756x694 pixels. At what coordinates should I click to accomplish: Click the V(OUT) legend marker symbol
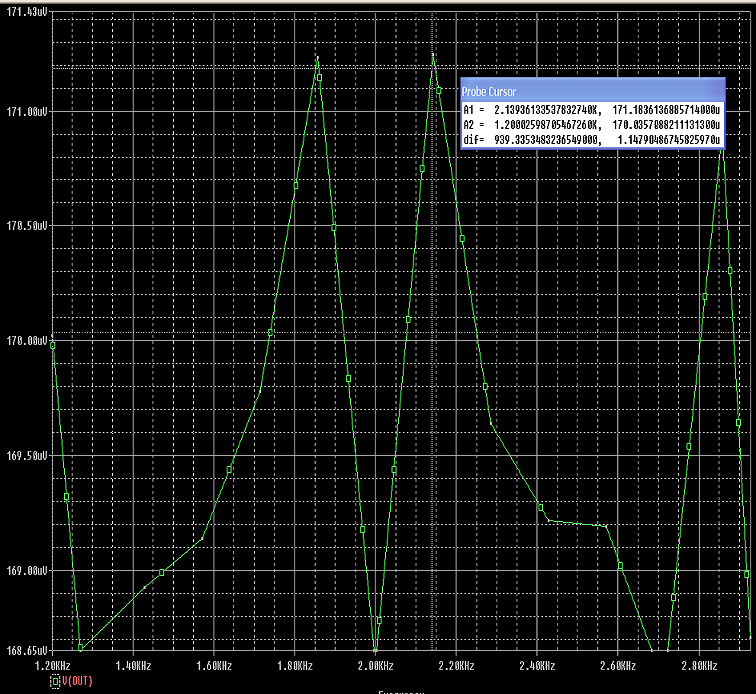(x=55, y=681)
